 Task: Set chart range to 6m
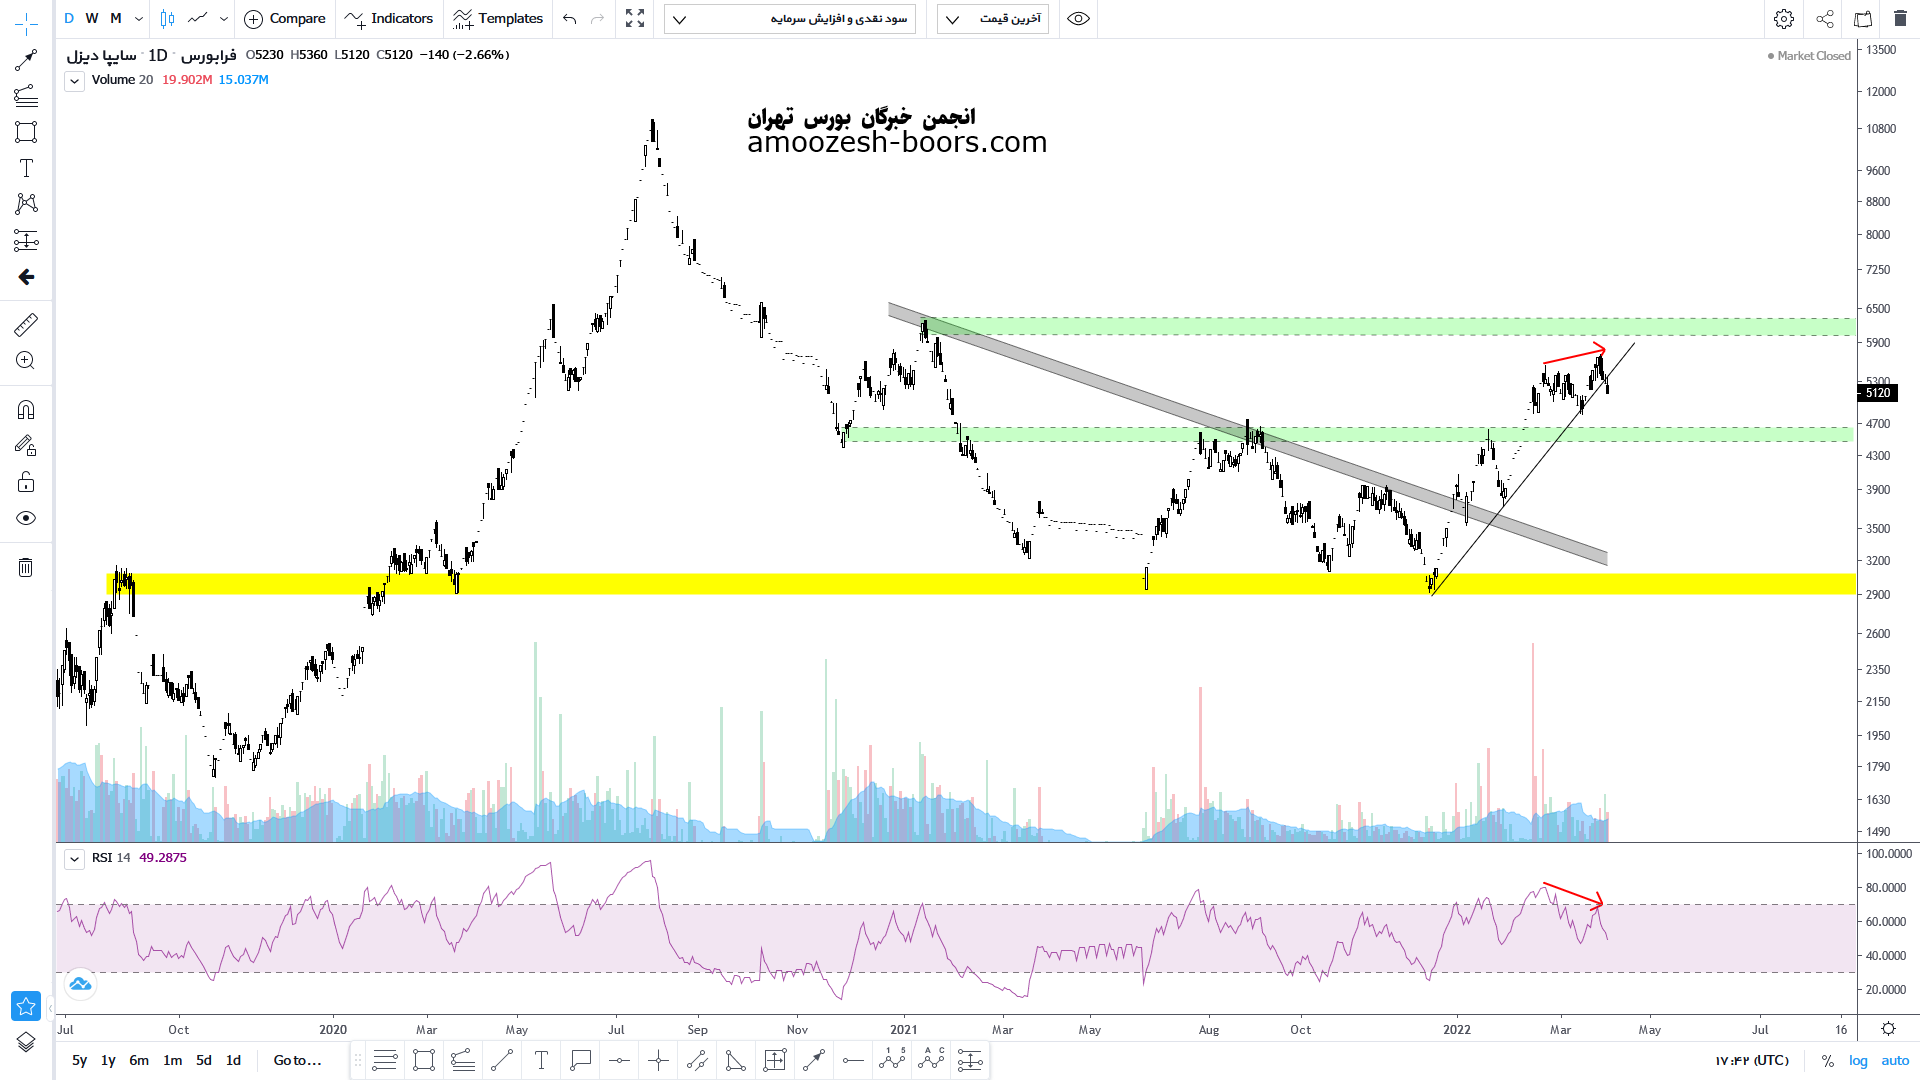(139, 1060)
